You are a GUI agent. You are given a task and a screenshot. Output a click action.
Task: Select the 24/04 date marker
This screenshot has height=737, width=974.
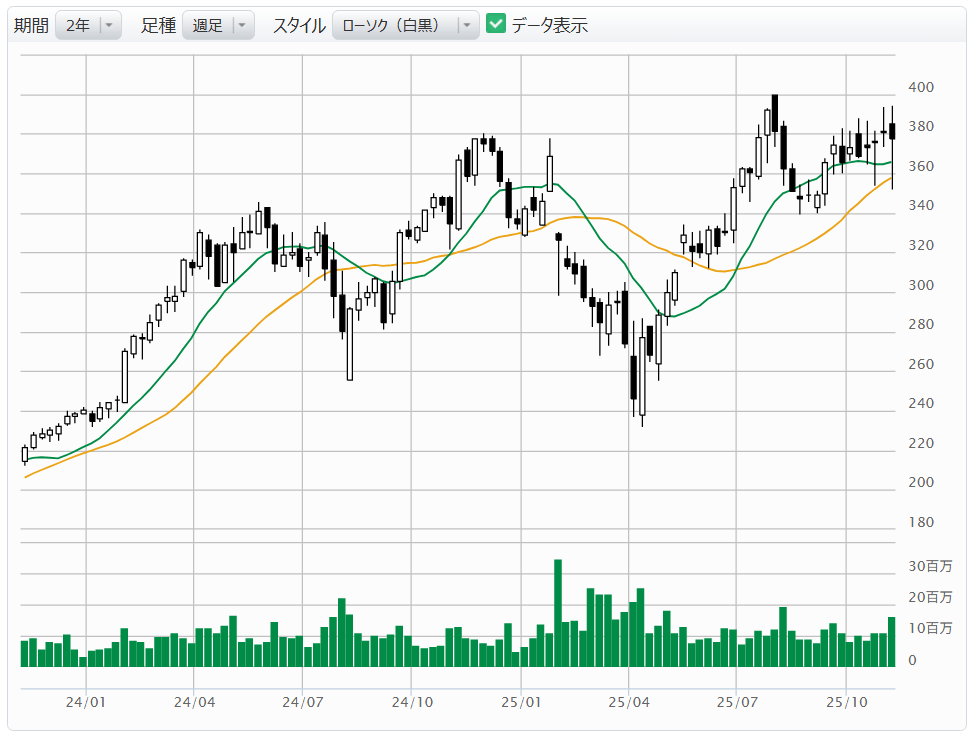pos(194,702)
